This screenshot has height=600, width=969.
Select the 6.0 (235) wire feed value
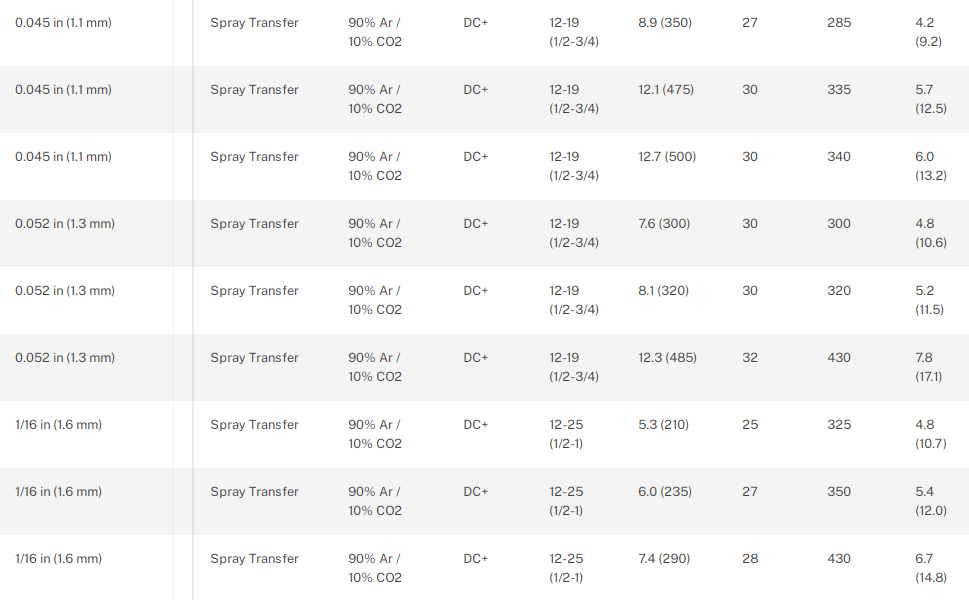coord(664,492)
